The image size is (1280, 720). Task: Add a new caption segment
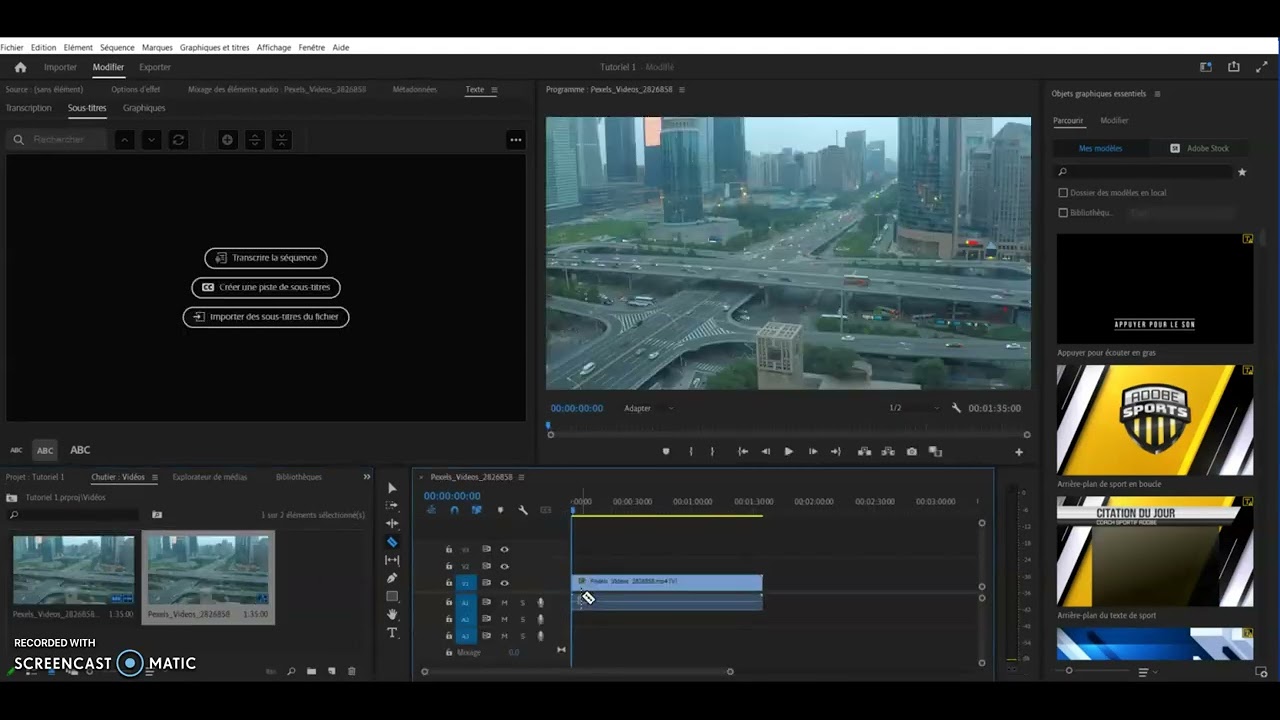227,140
